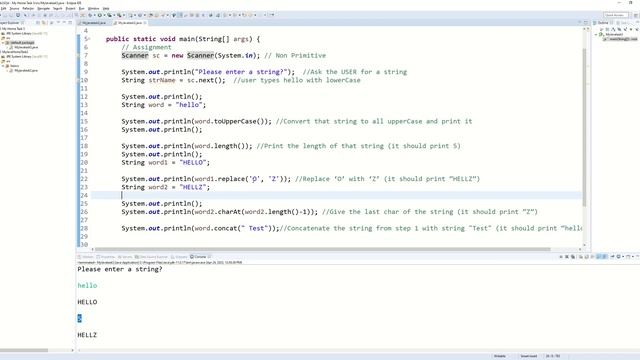Screen dimensions: 640x360
Task: Click the green 'hello' console input text
Action: [87, 286]
